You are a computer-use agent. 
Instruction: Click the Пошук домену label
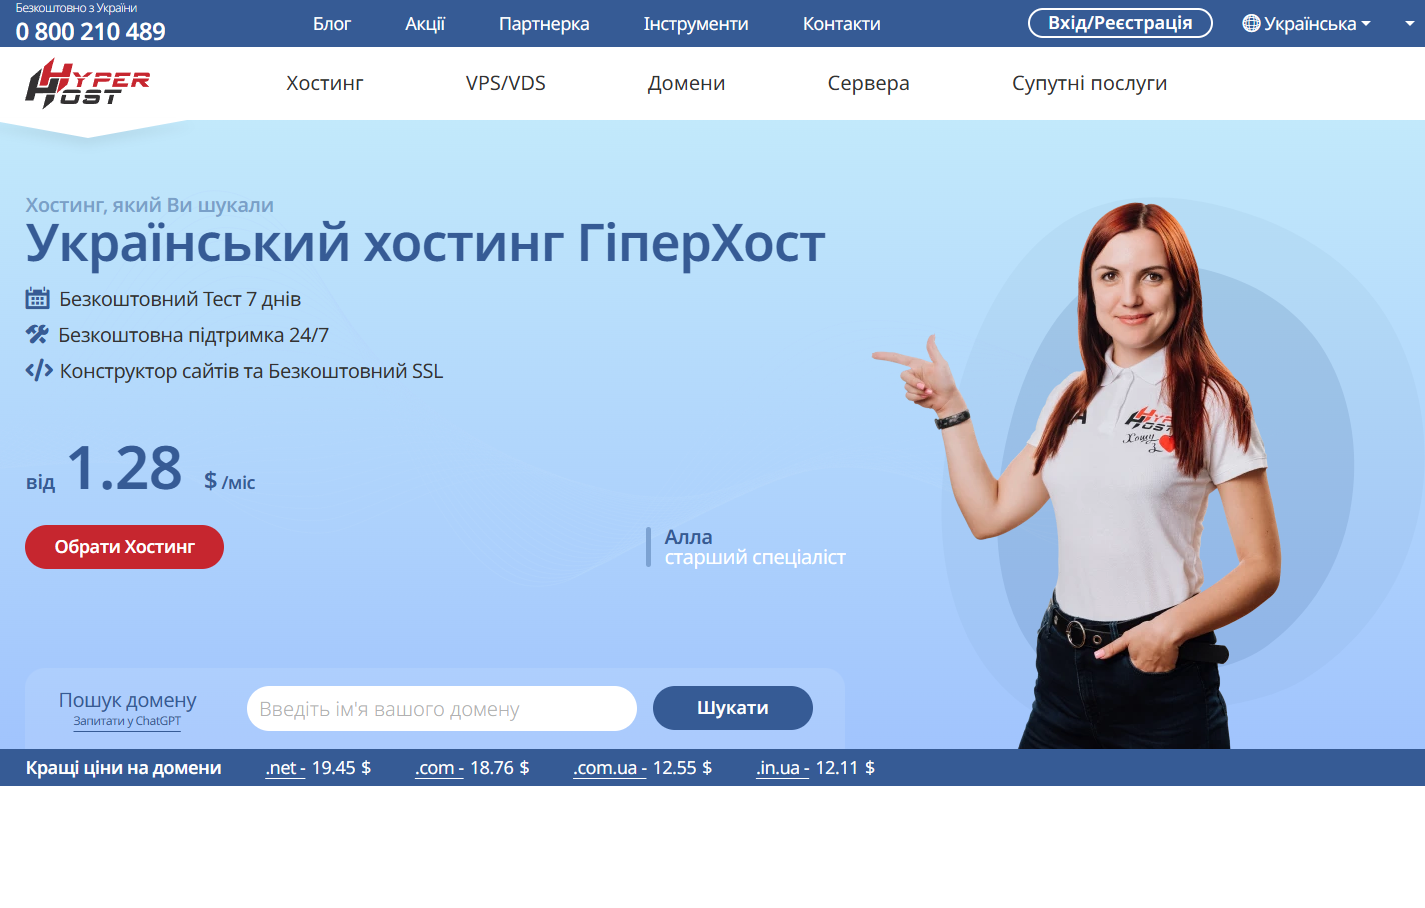(x=127, y=700)
